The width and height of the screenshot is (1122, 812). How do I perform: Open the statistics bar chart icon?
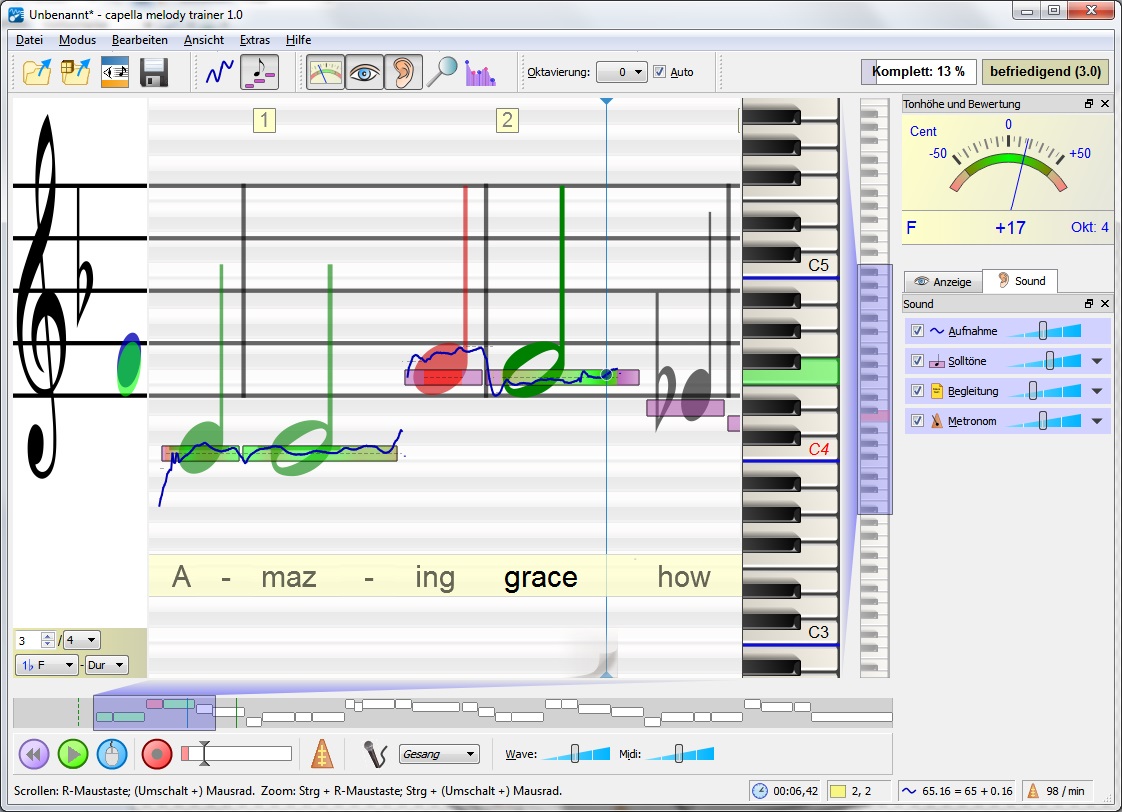tap(480, 72)
